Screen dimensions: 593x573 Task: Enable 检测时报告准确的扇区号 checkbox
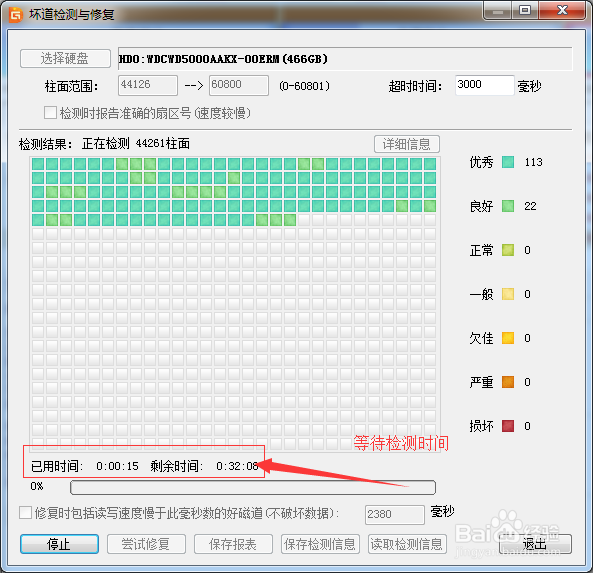(x=50, y=113)
